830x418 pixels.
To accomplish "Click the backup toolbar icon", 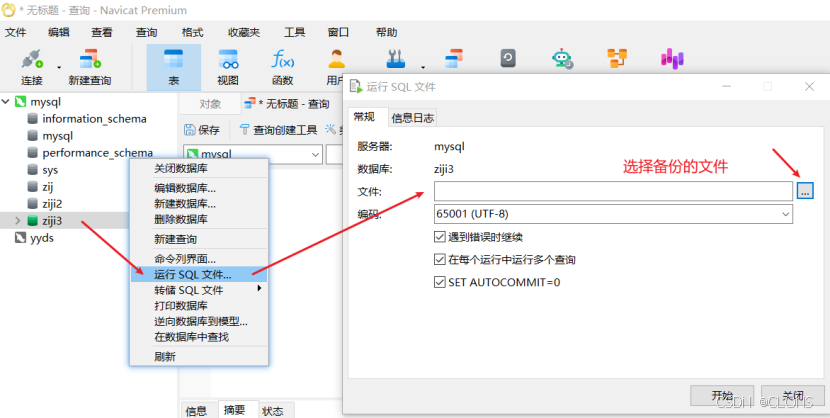I will pos(508,58).
